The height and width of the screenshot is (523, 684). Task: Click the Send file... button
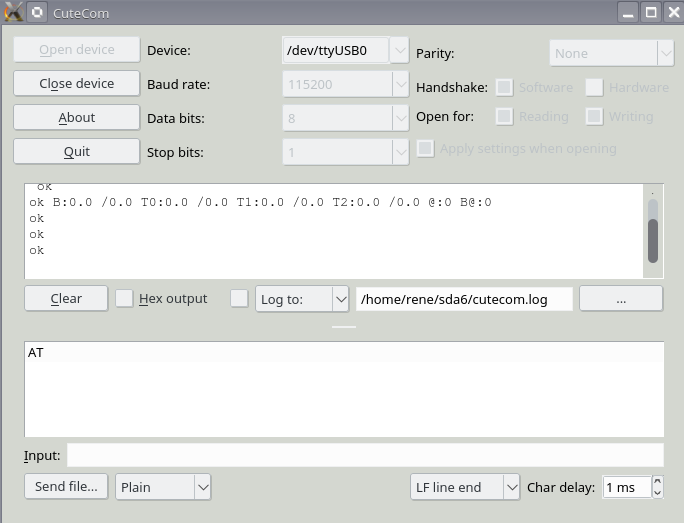tap(66, 487)
